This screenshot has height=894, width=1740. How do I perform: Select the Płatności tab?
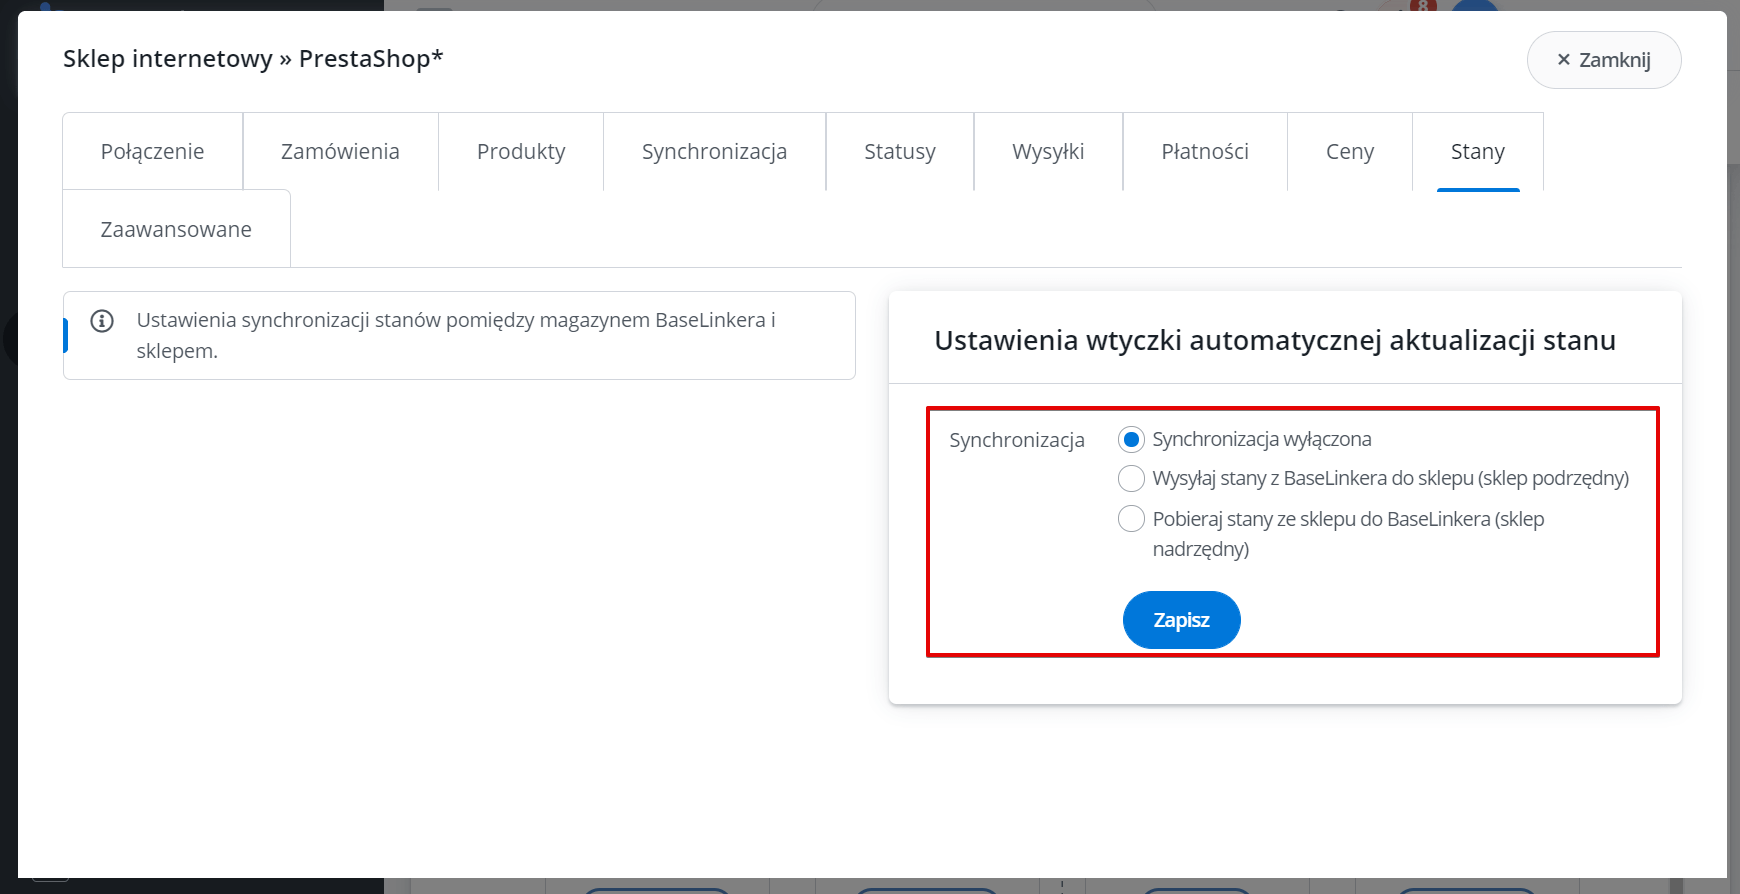[1205, 151]
